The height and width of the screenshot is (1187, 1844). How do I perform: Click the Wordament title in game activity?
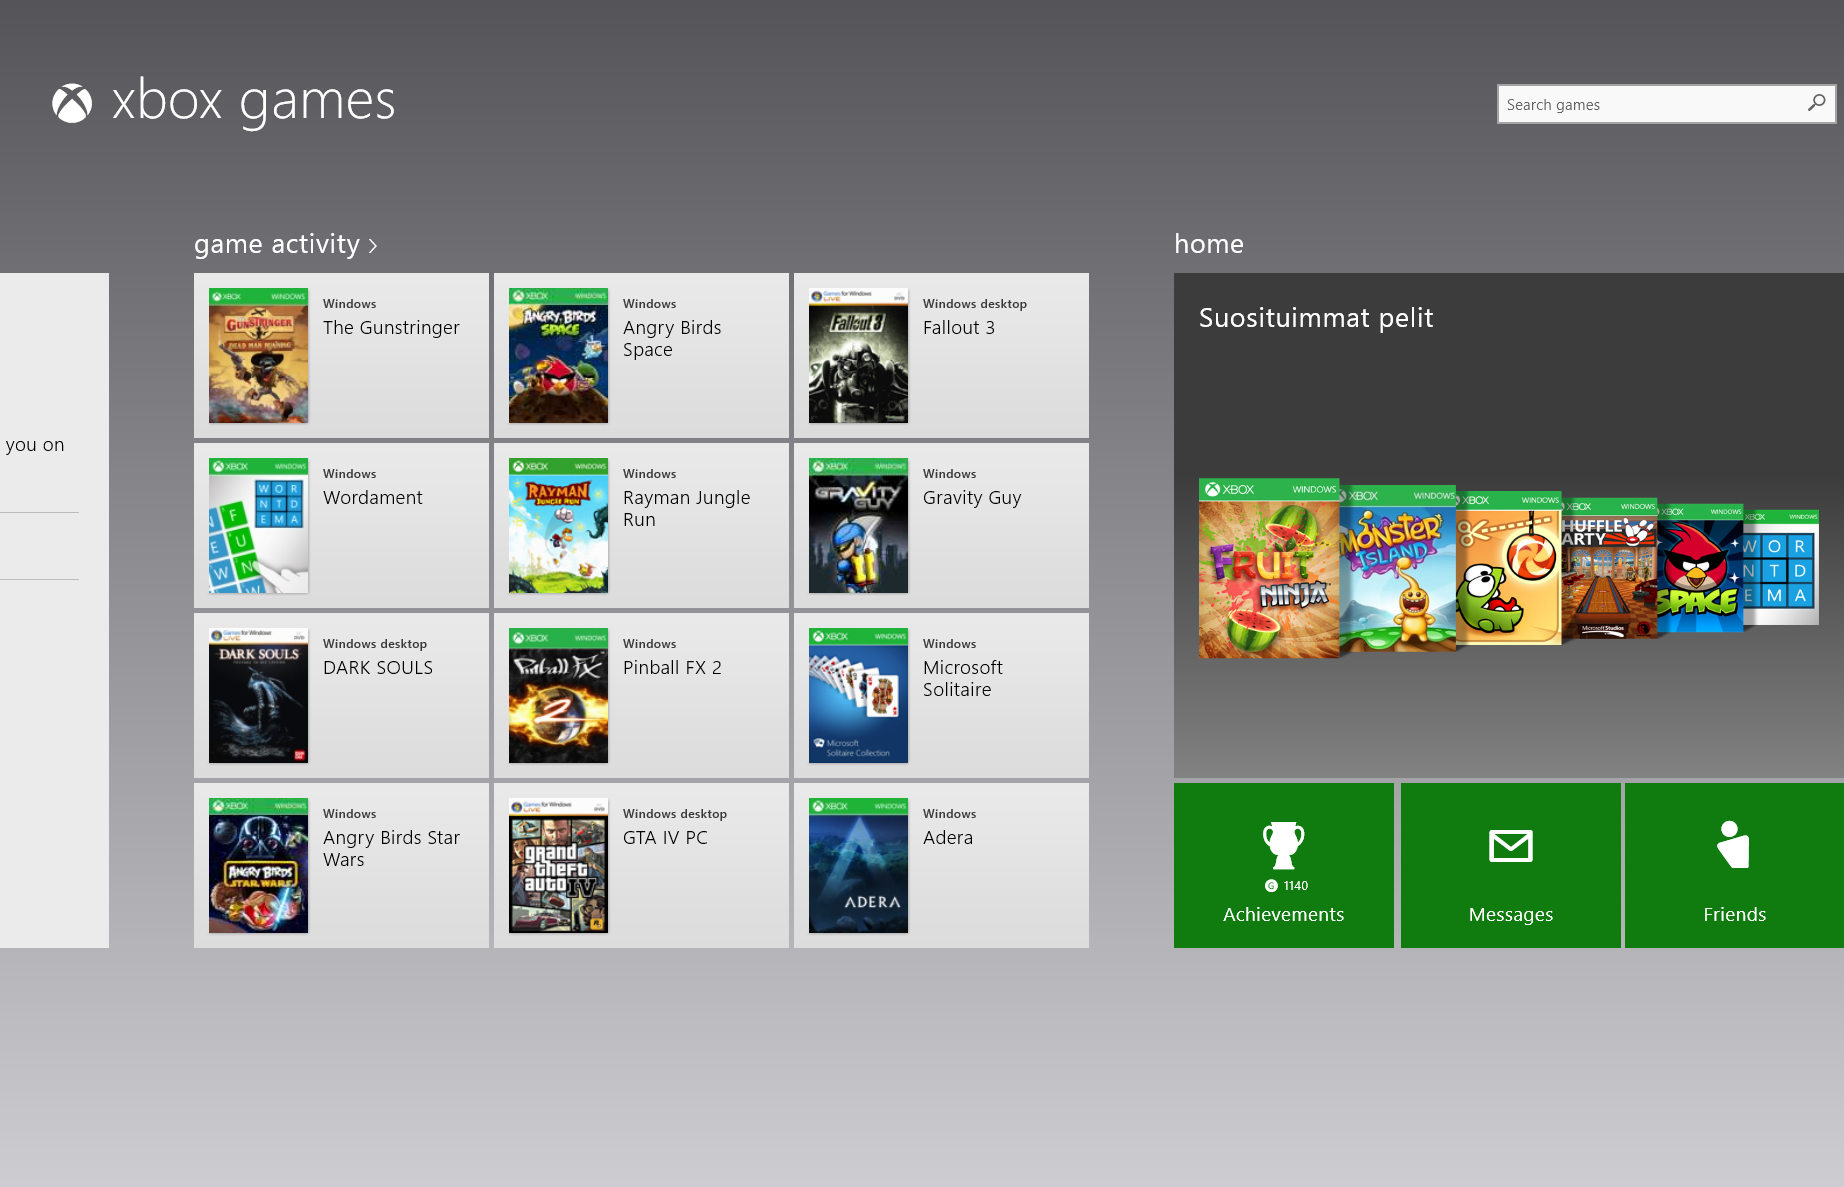373,498
